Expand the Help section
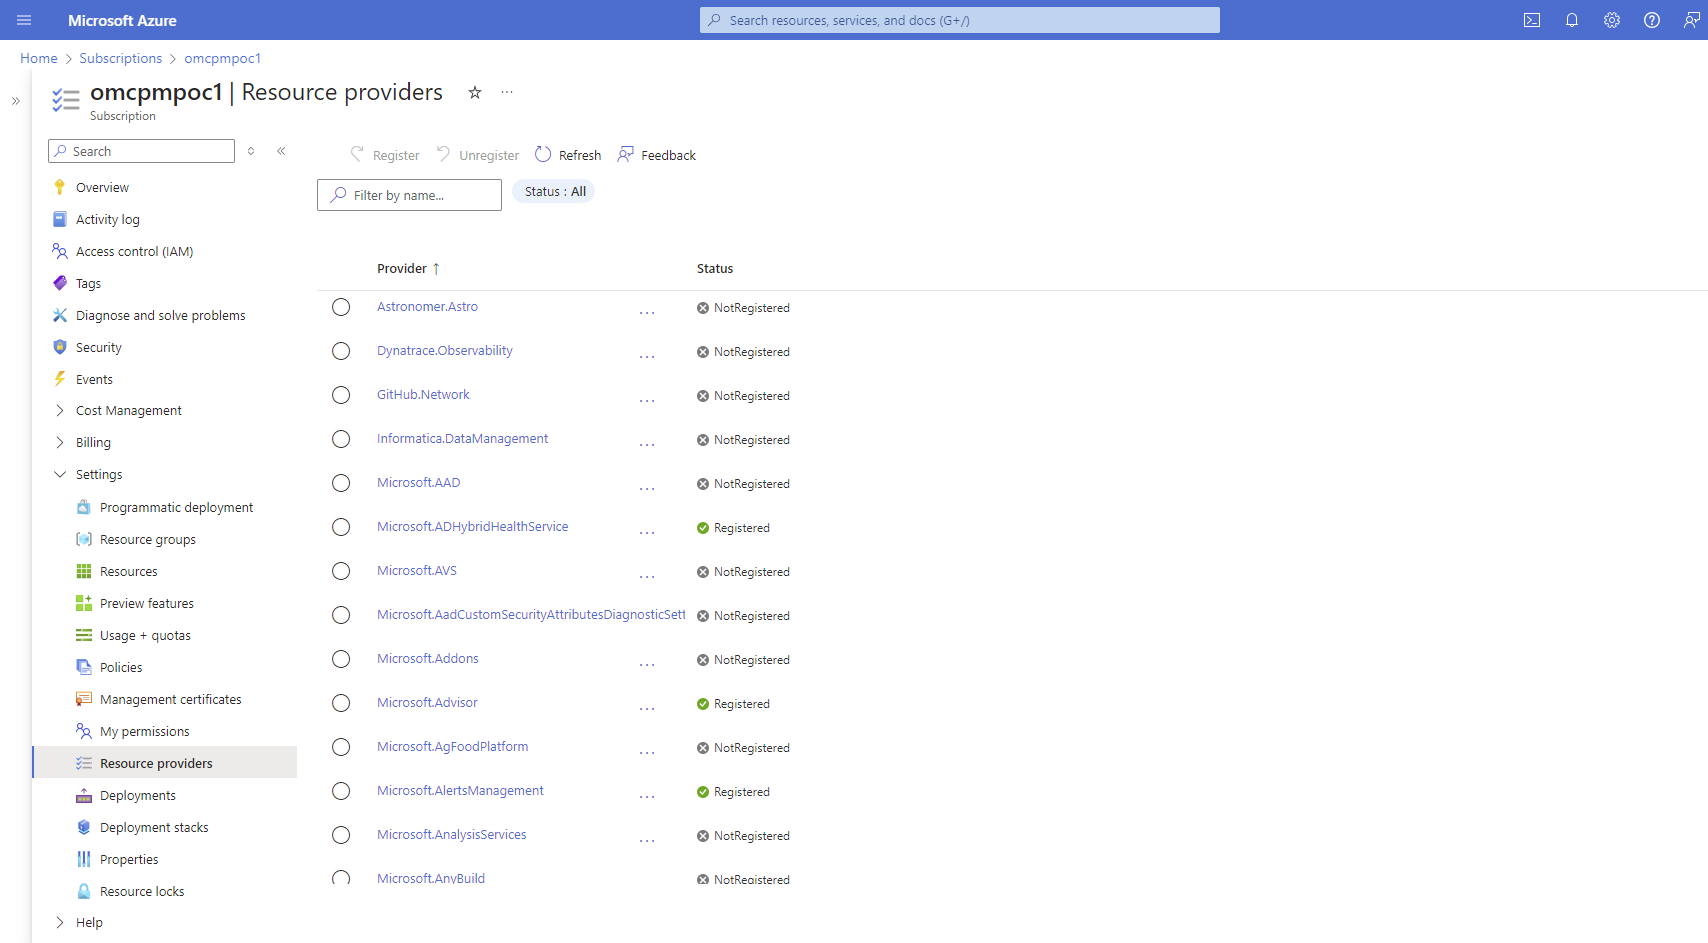This screenshot has width=1708, height=943. click(x=60, y=923)
